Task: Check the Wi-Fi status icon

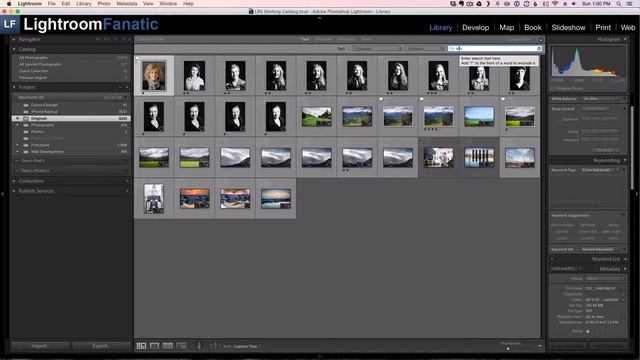Action: click(555, 4)
